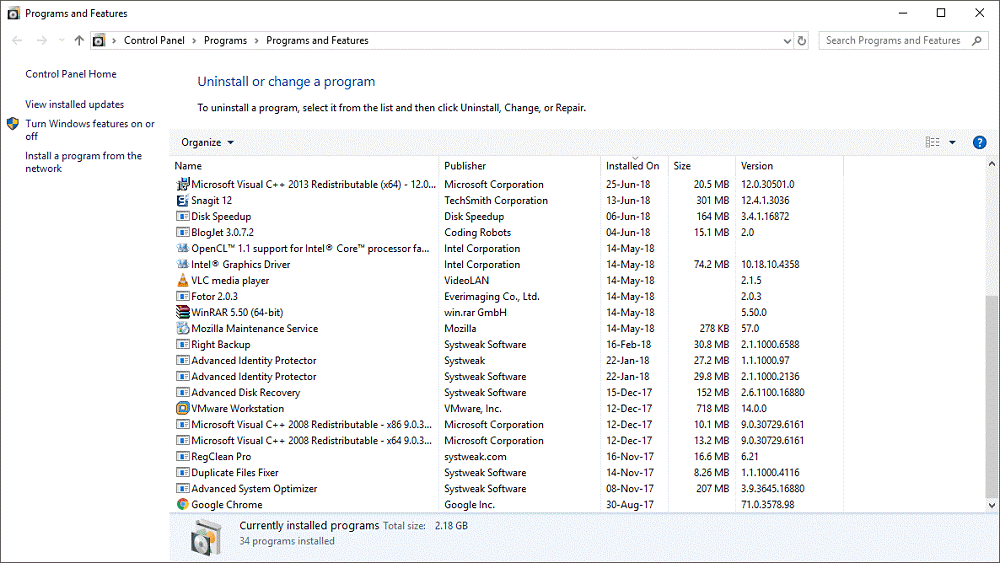This screenshot has width=1000, height=563.
Task: Click the scrollbar up arrow
Action: click(992, 165)
